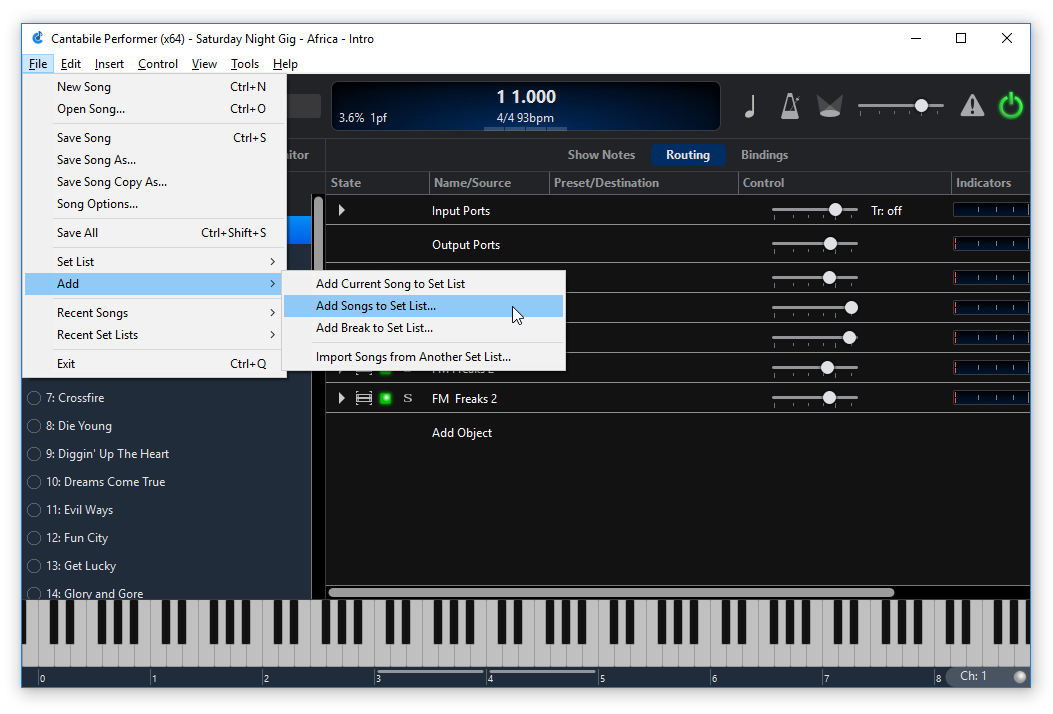Screen dimensions: 1053x714
Task: Select radio button for 8: Die Young
Action: click(34, 426)
